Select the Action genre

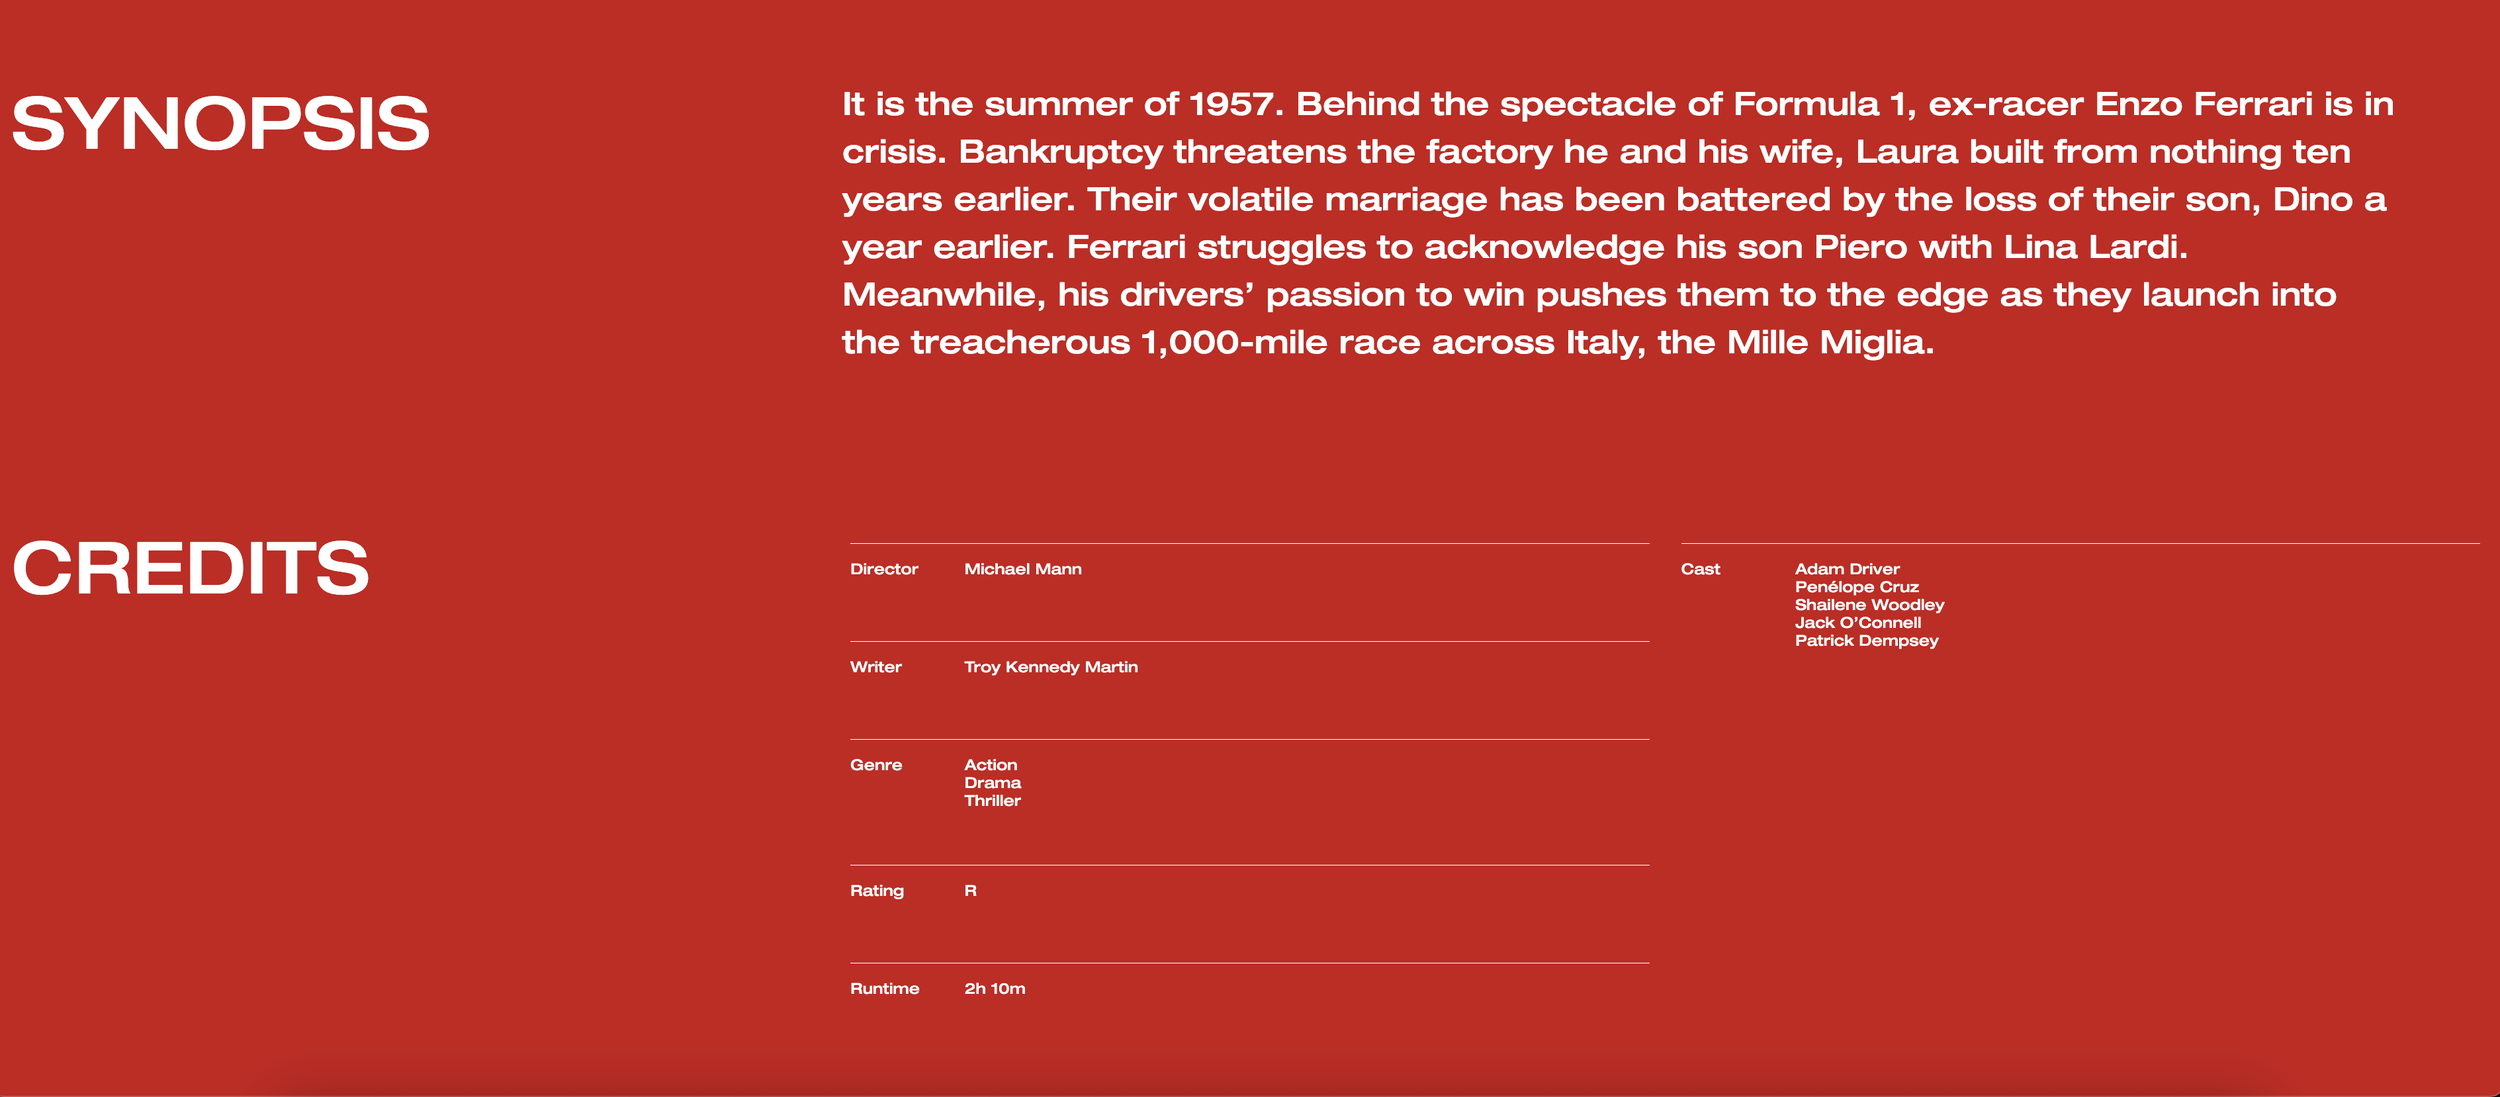[x=990, y=765]
